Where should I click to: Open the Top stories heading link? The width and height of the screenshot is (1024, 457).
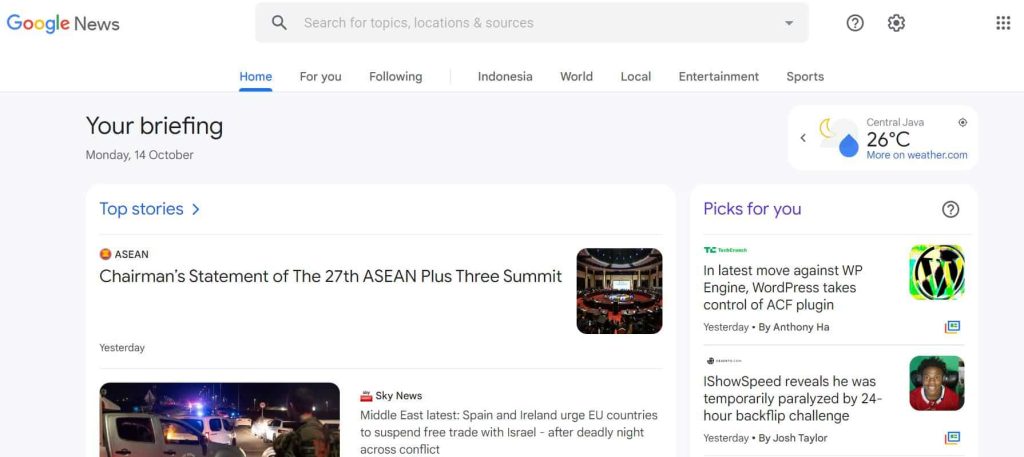coord(141,209)
